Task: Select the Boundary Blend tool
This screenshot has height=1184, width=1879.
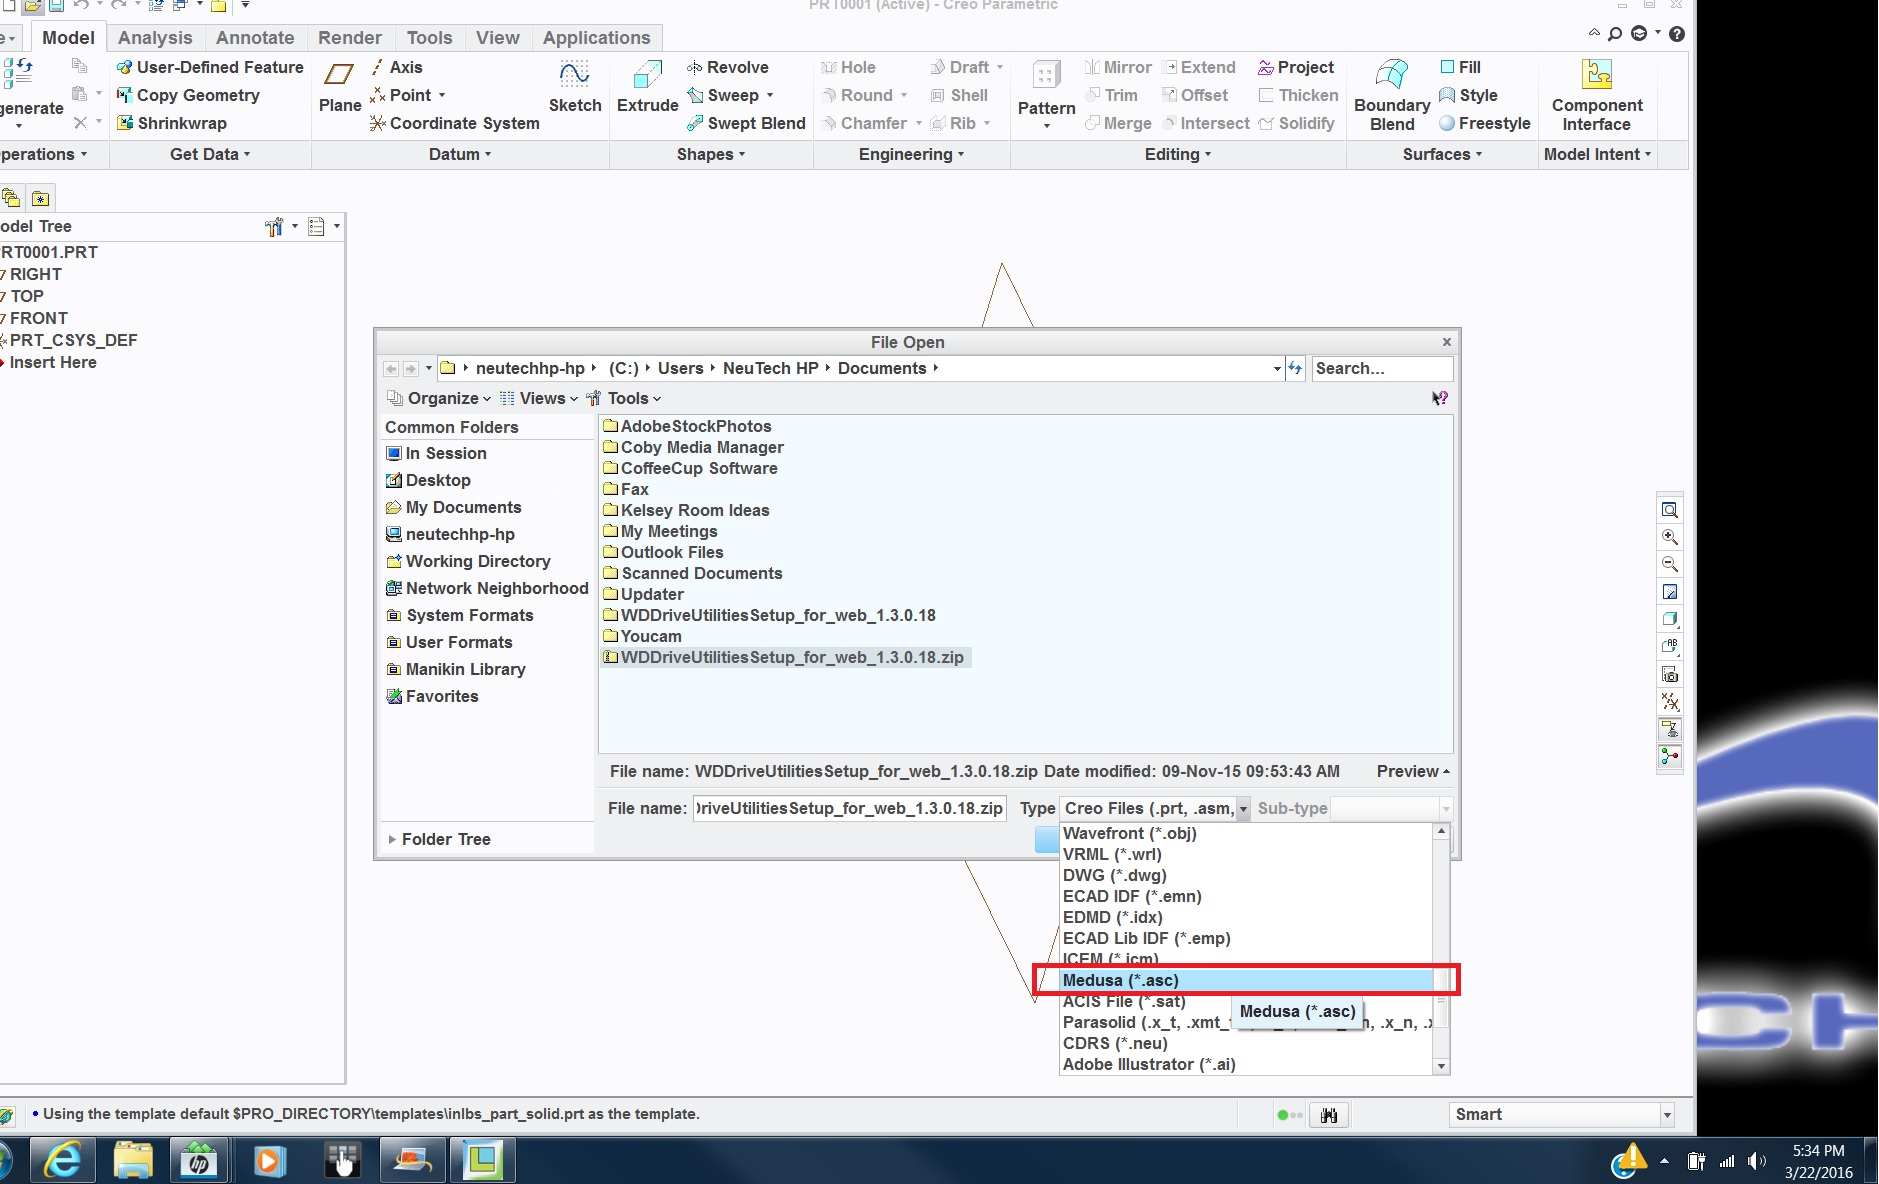Action: click(1392, 95)
